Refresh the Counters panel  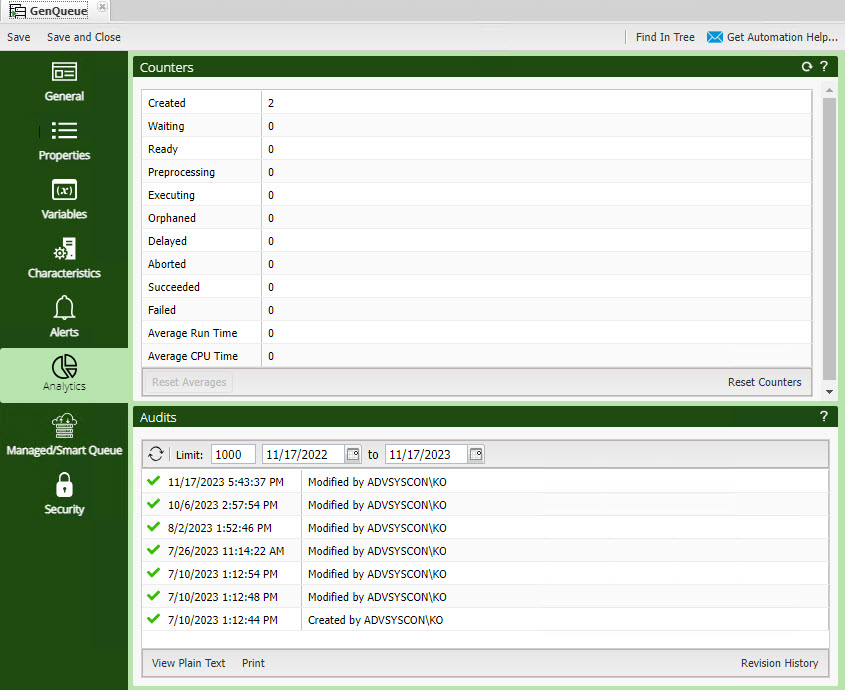pos(807,67)
